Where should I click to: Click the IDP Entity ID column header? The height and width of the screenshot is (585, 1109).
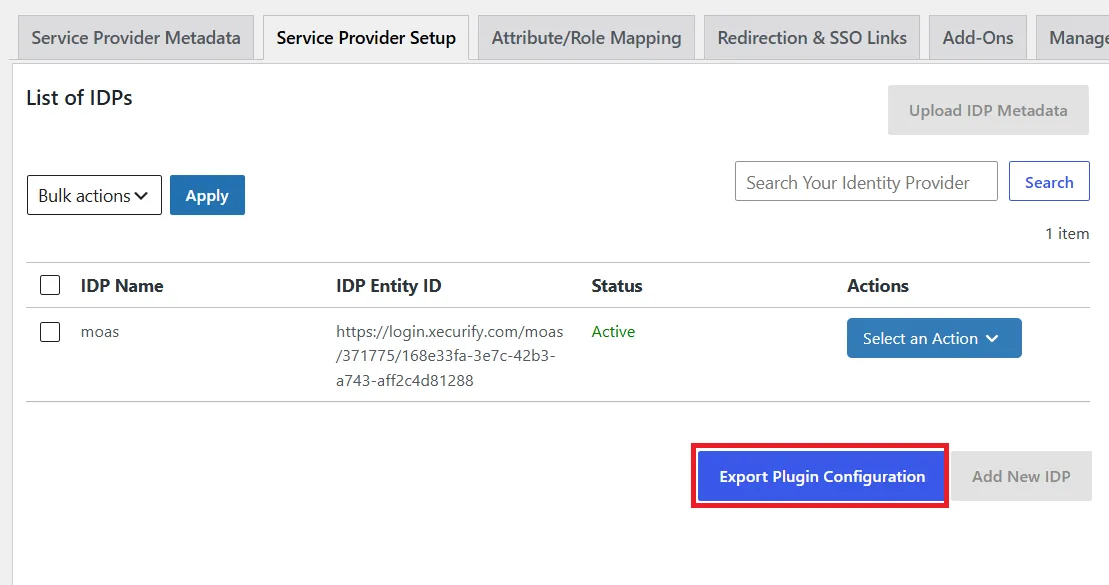[388, 286]
